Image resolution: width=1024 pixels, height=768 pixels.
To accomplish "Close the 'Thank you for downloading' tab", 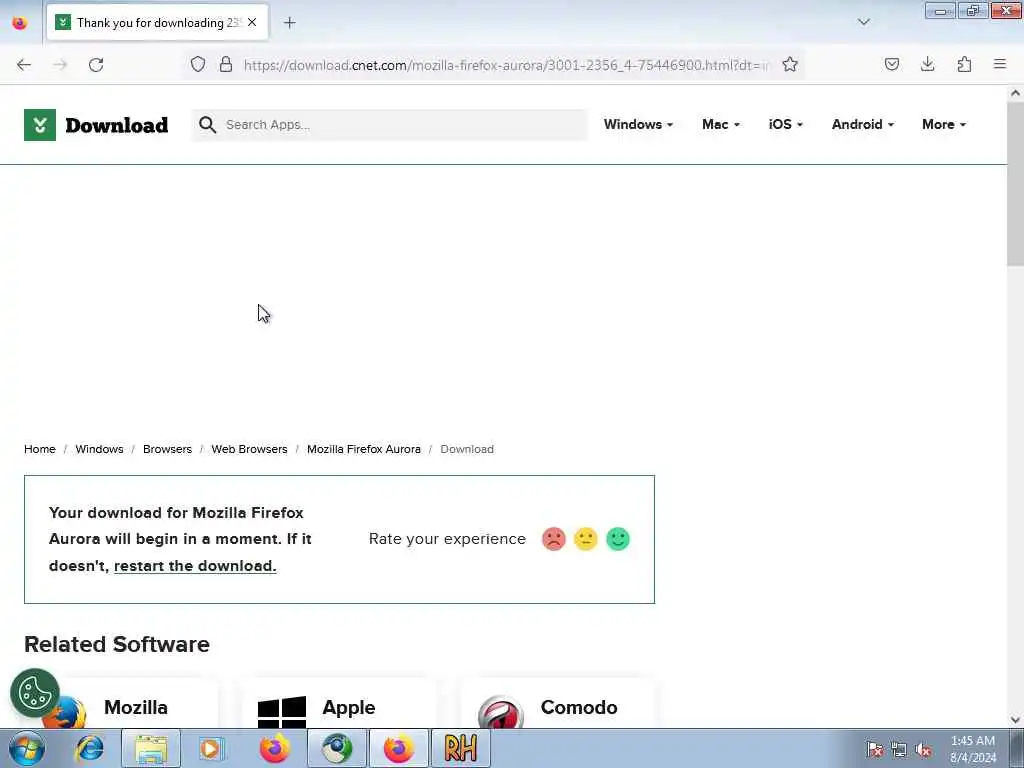I will (252, 22).
